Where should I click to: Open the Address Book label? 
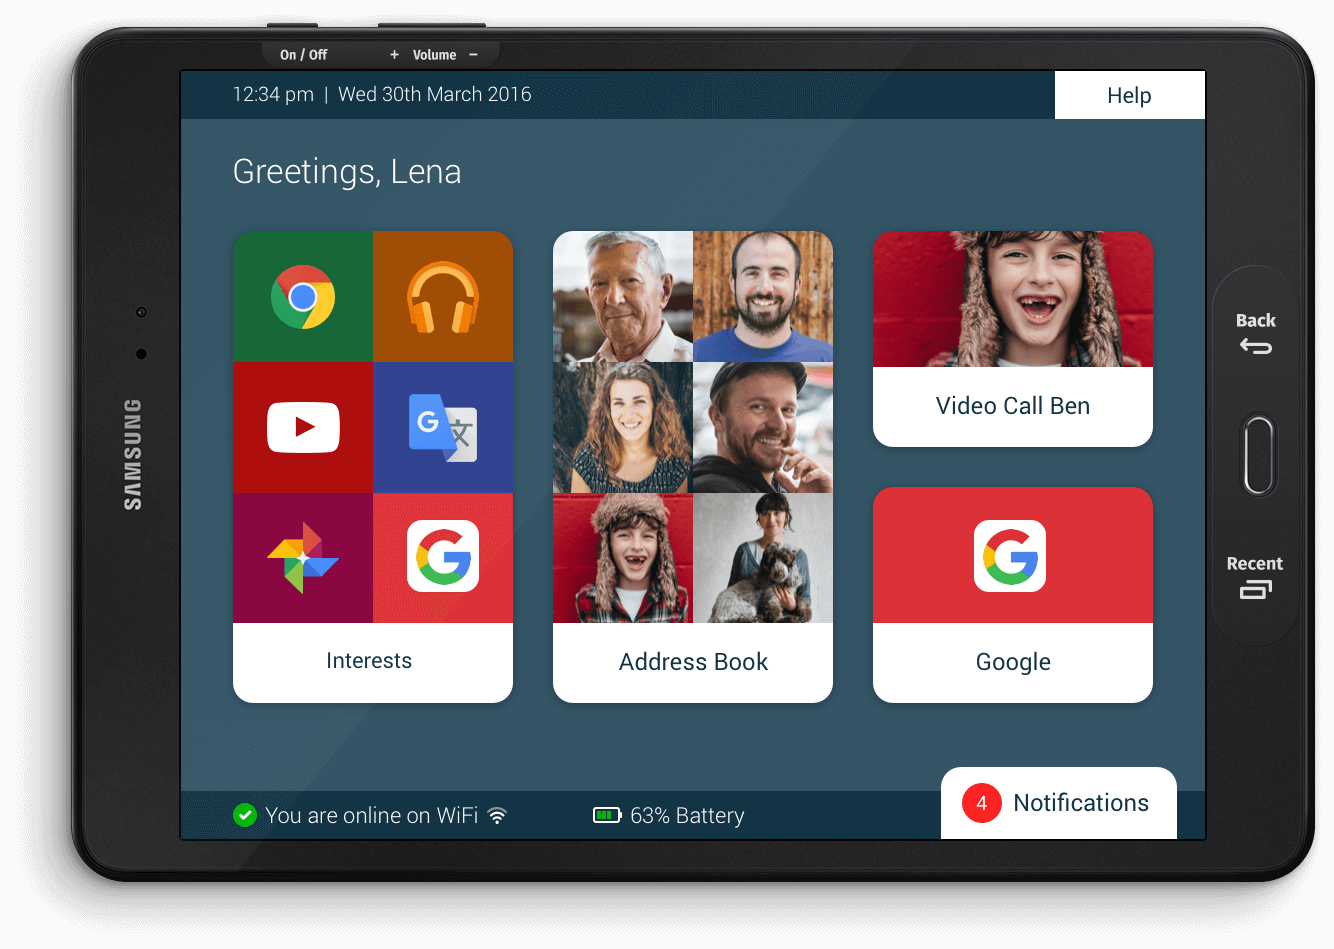coord(693,662)
